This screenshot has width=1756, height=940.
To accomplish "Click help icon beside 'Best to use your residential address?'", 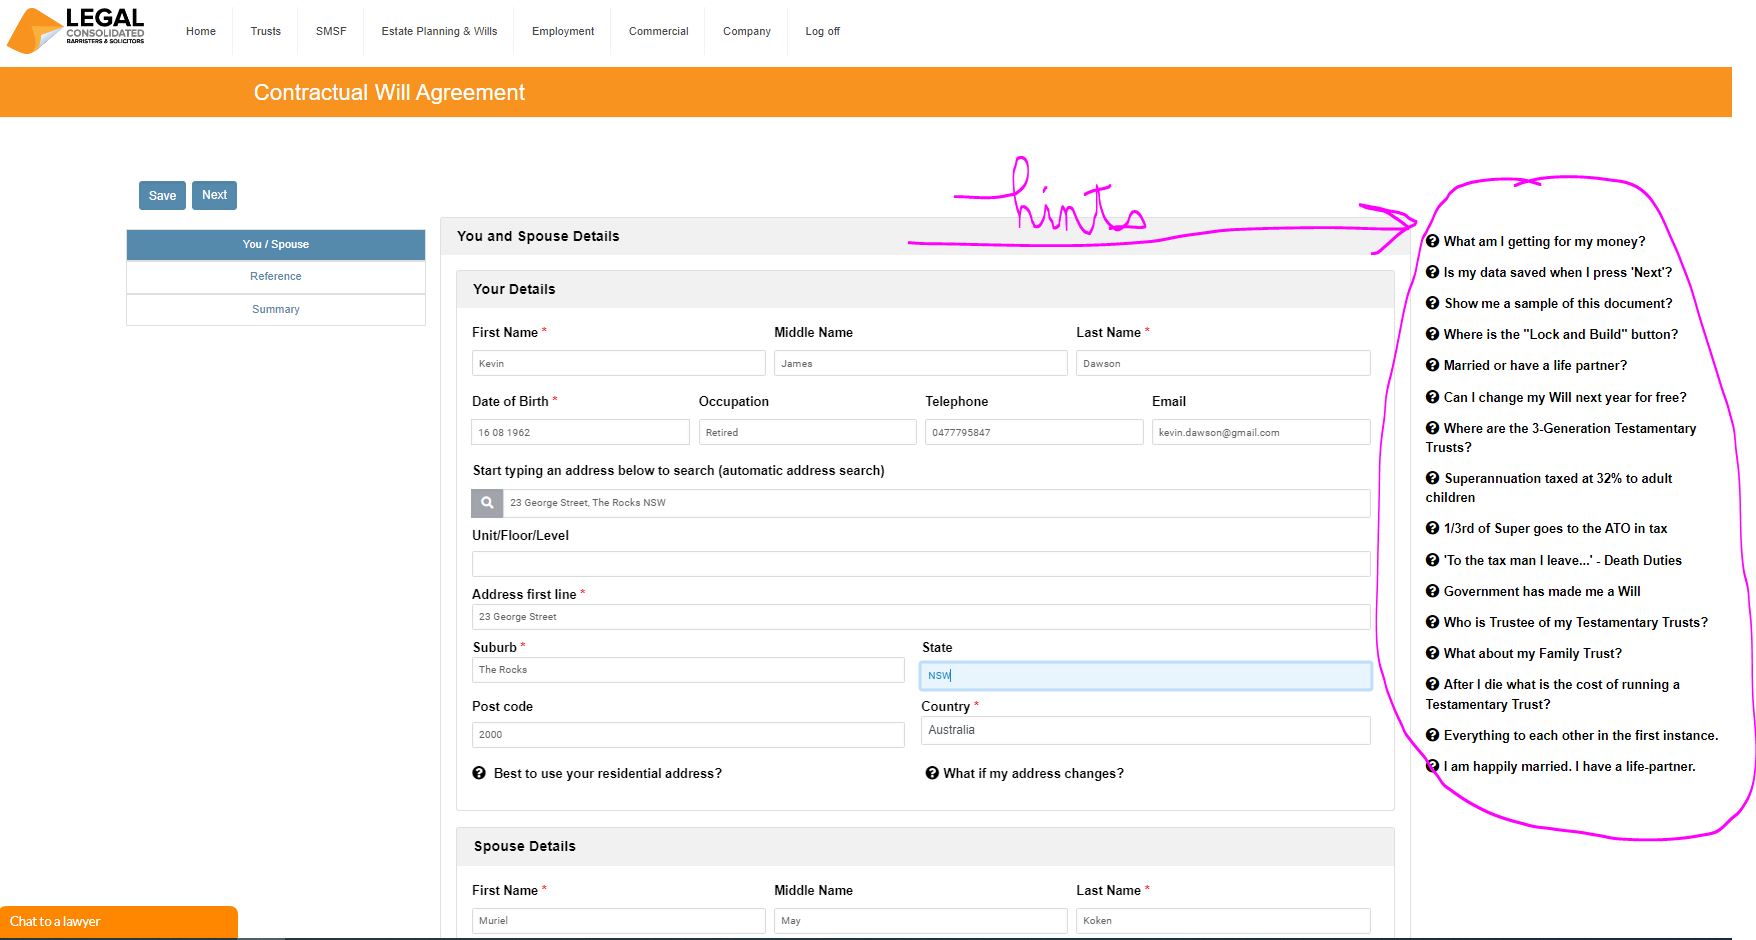I will point(479,773).
